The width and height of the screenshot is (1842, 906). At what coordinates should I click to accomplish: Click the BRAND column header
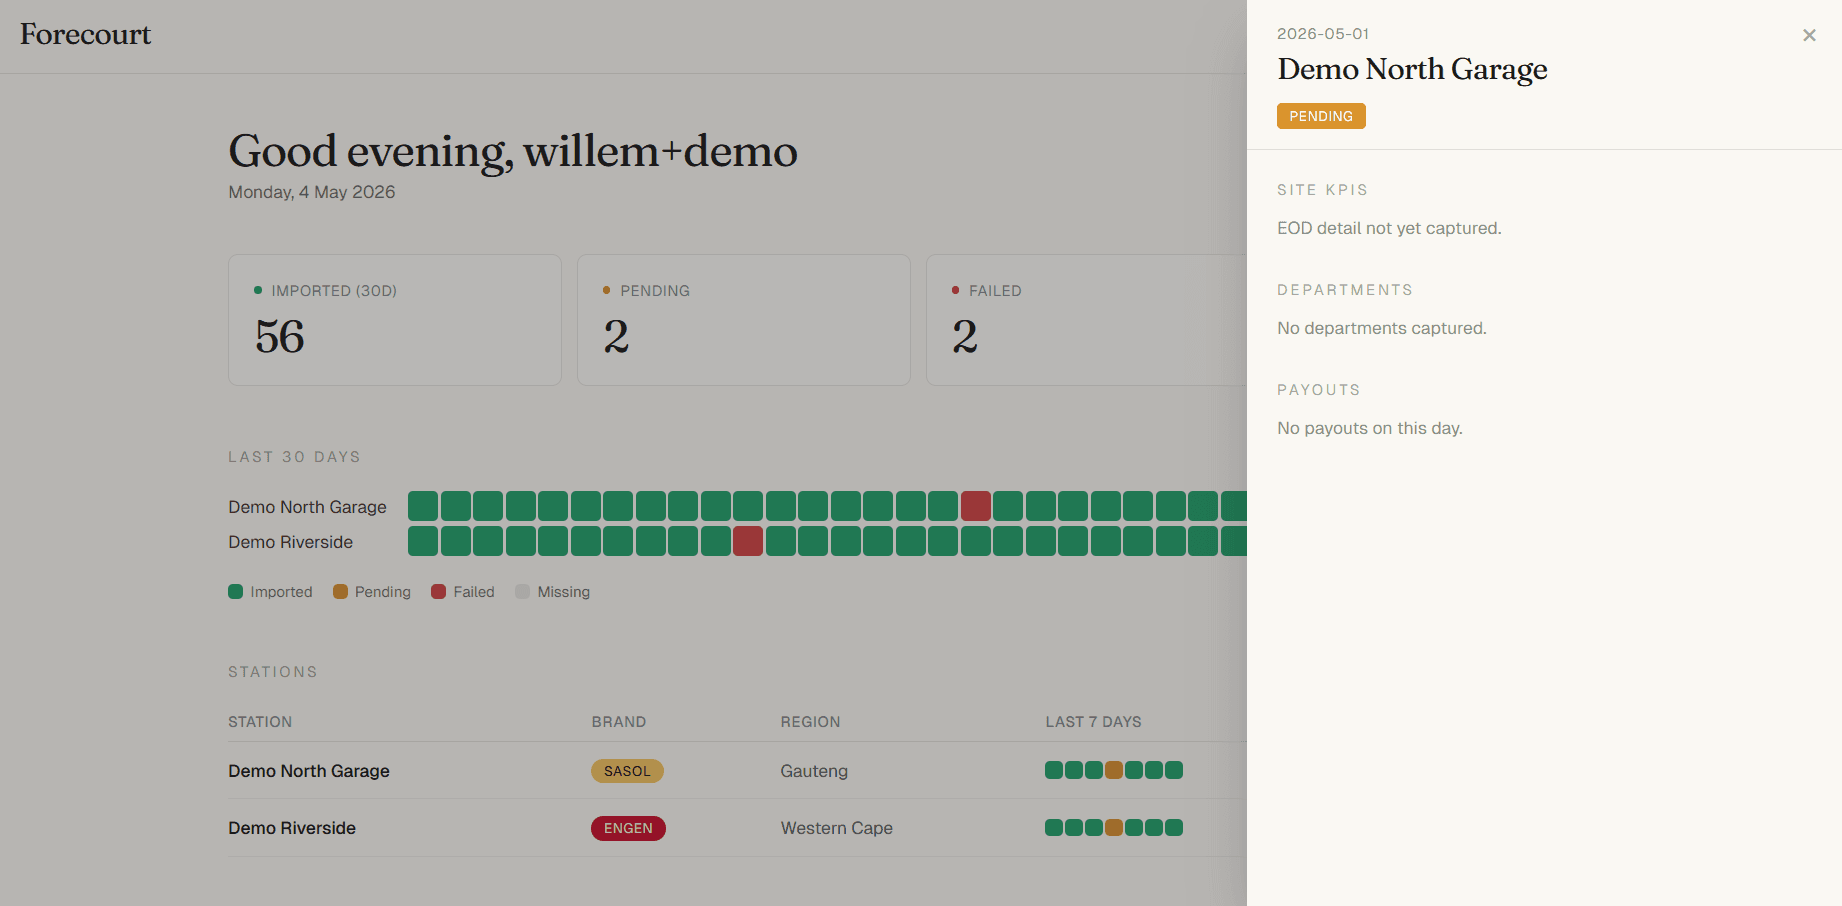(619, 722)
